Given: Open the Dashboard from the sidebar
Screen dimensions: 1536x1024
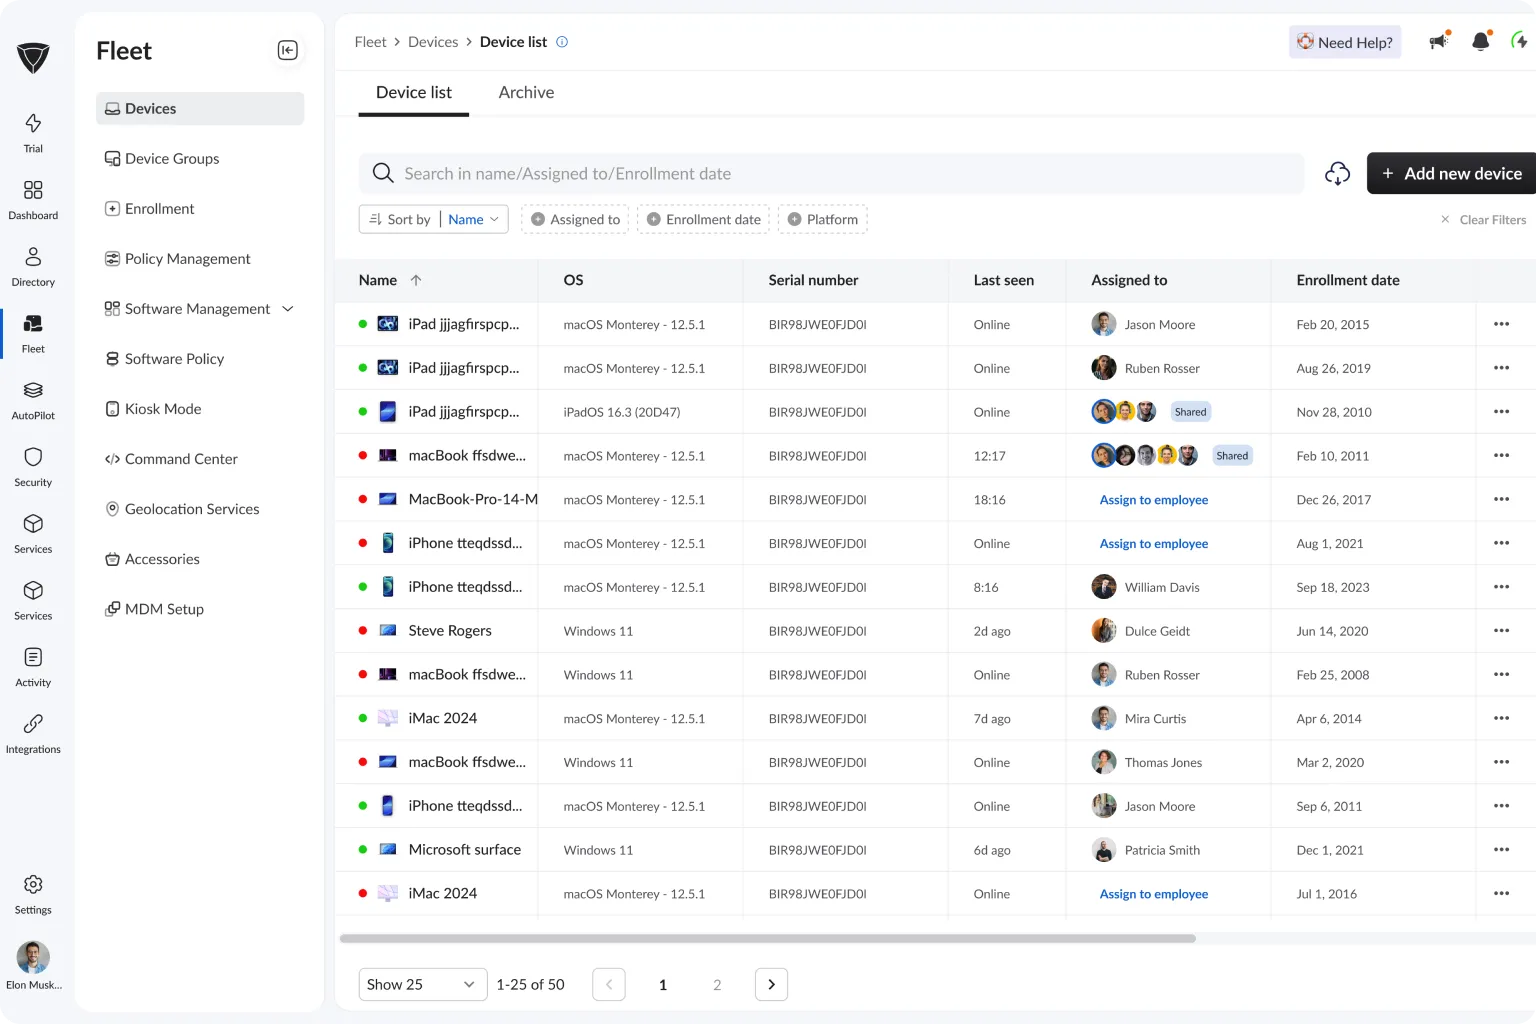Looking at the screenshot, I should click(33, 197).
